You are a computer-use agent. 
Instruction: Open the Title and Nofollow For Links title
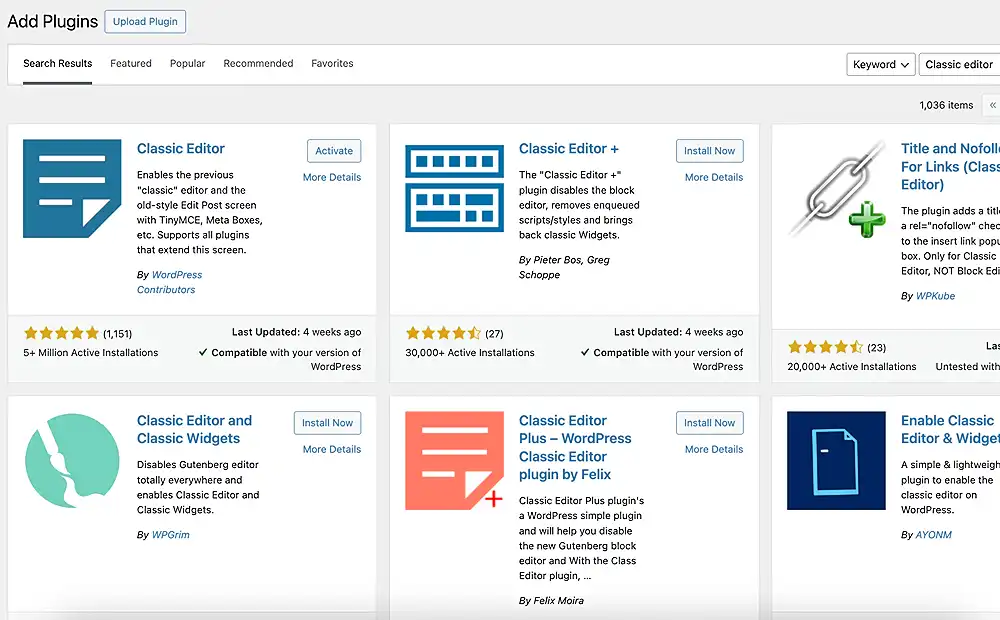click(950, 166)
